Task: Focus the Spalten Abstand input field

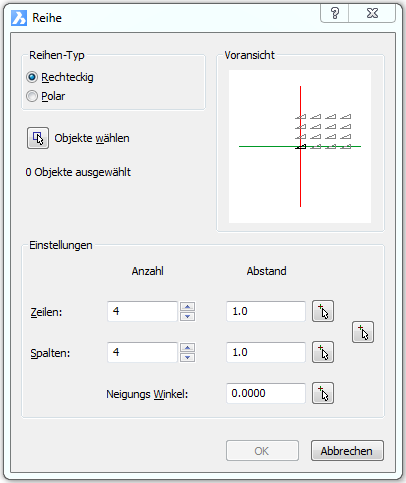Action: (266, 352)
